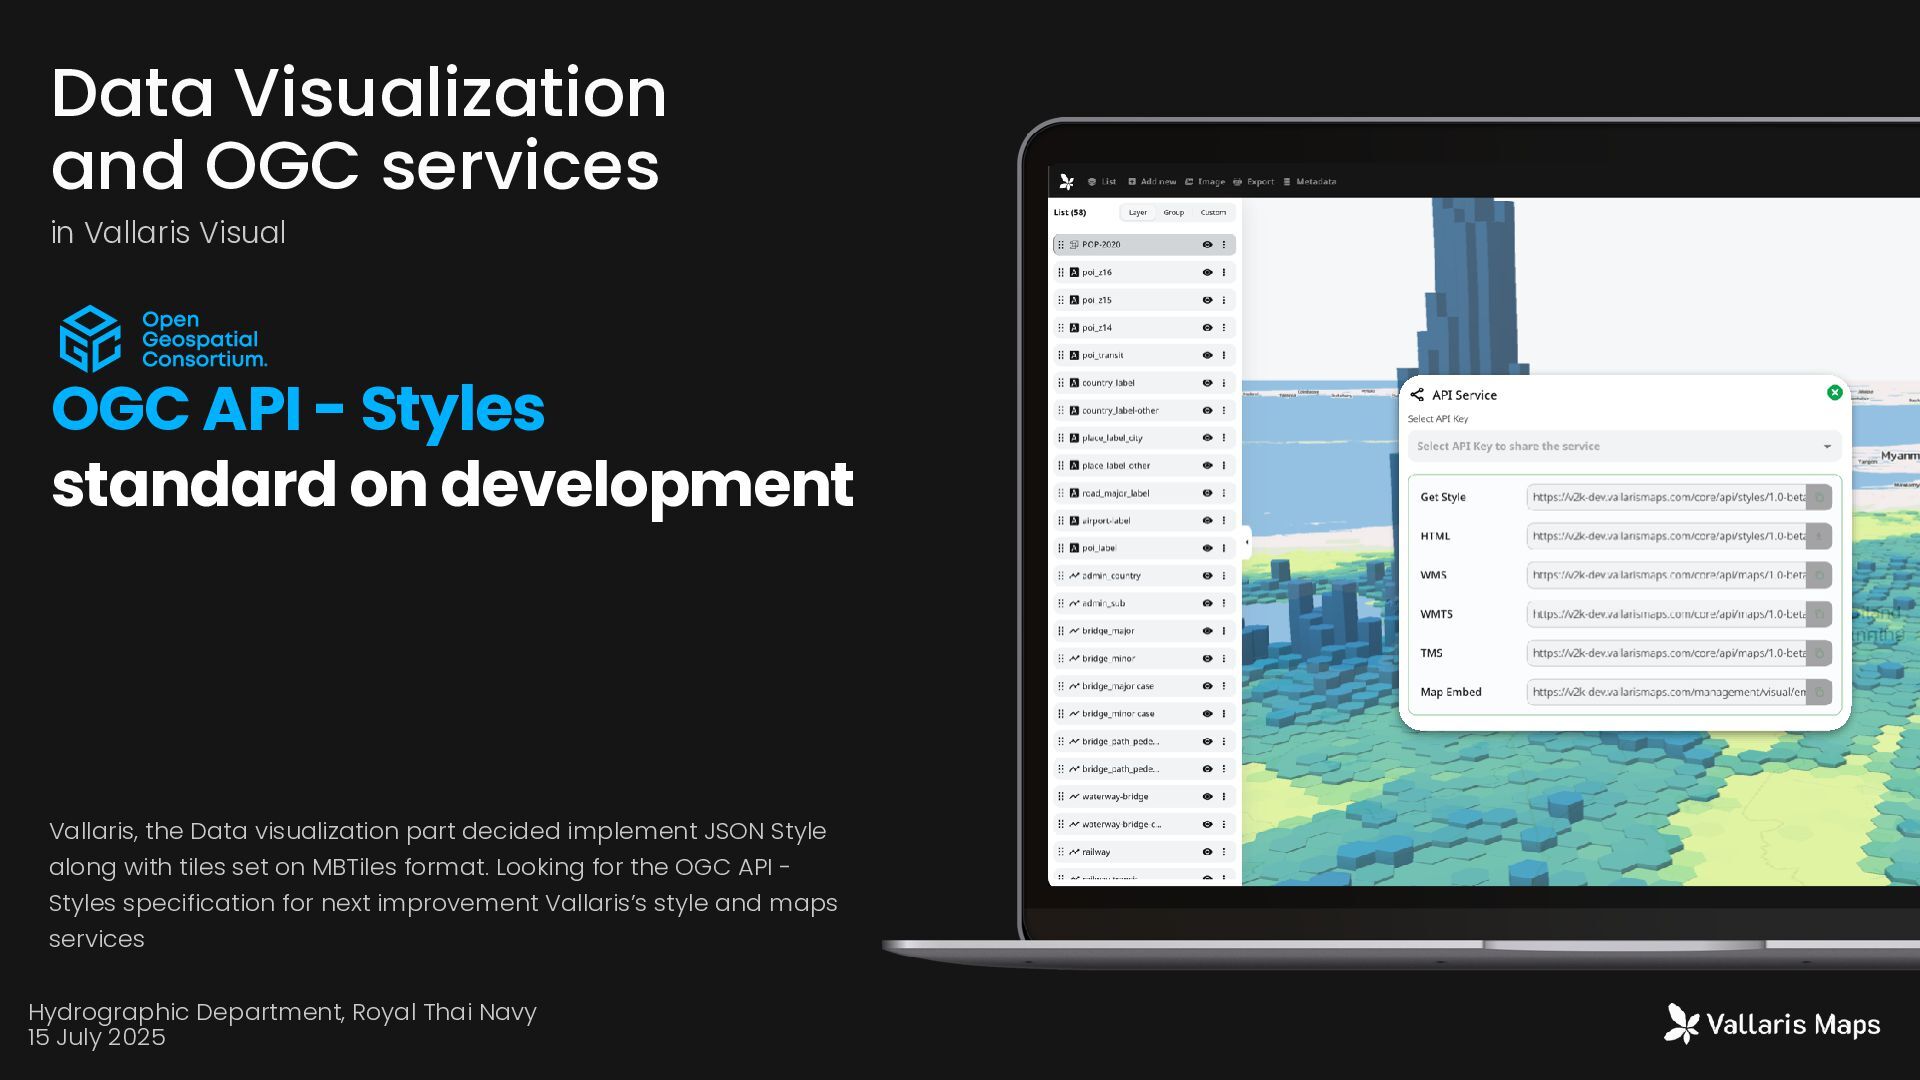Open the Metadata menu item

pos(1310,182)
